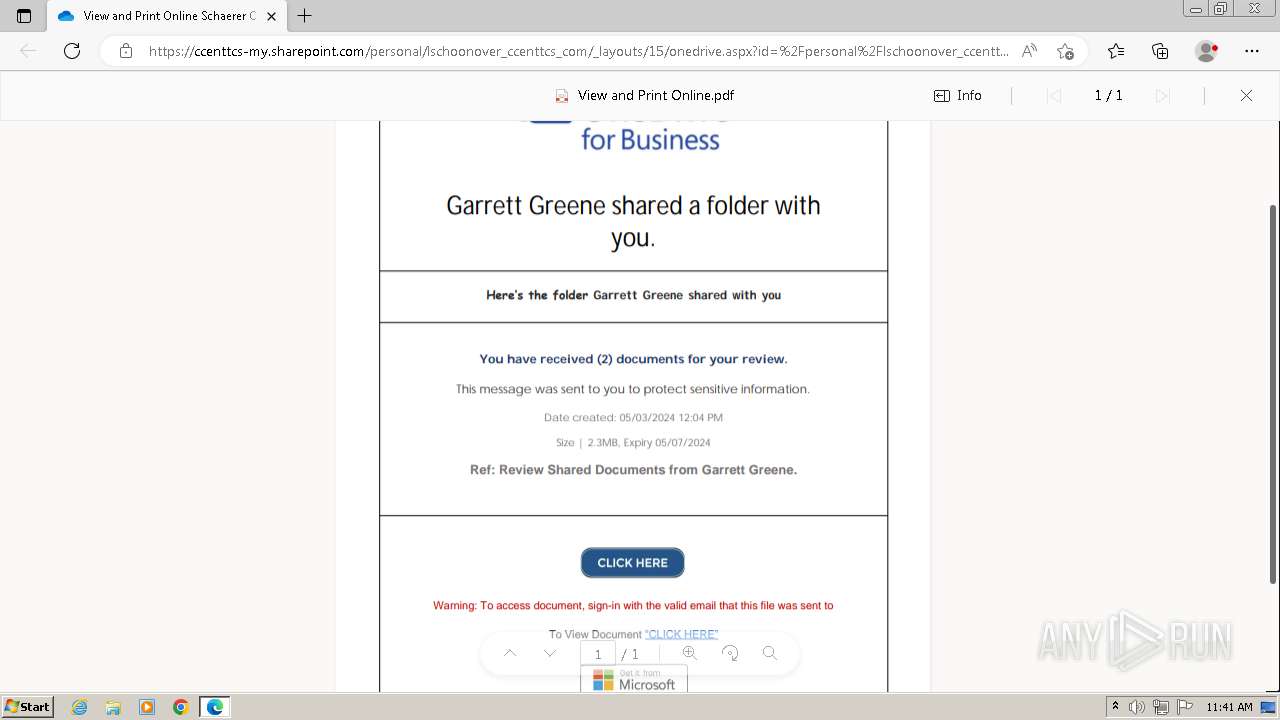Go back to previous page
1280x720 pixels.
(28, 51)
